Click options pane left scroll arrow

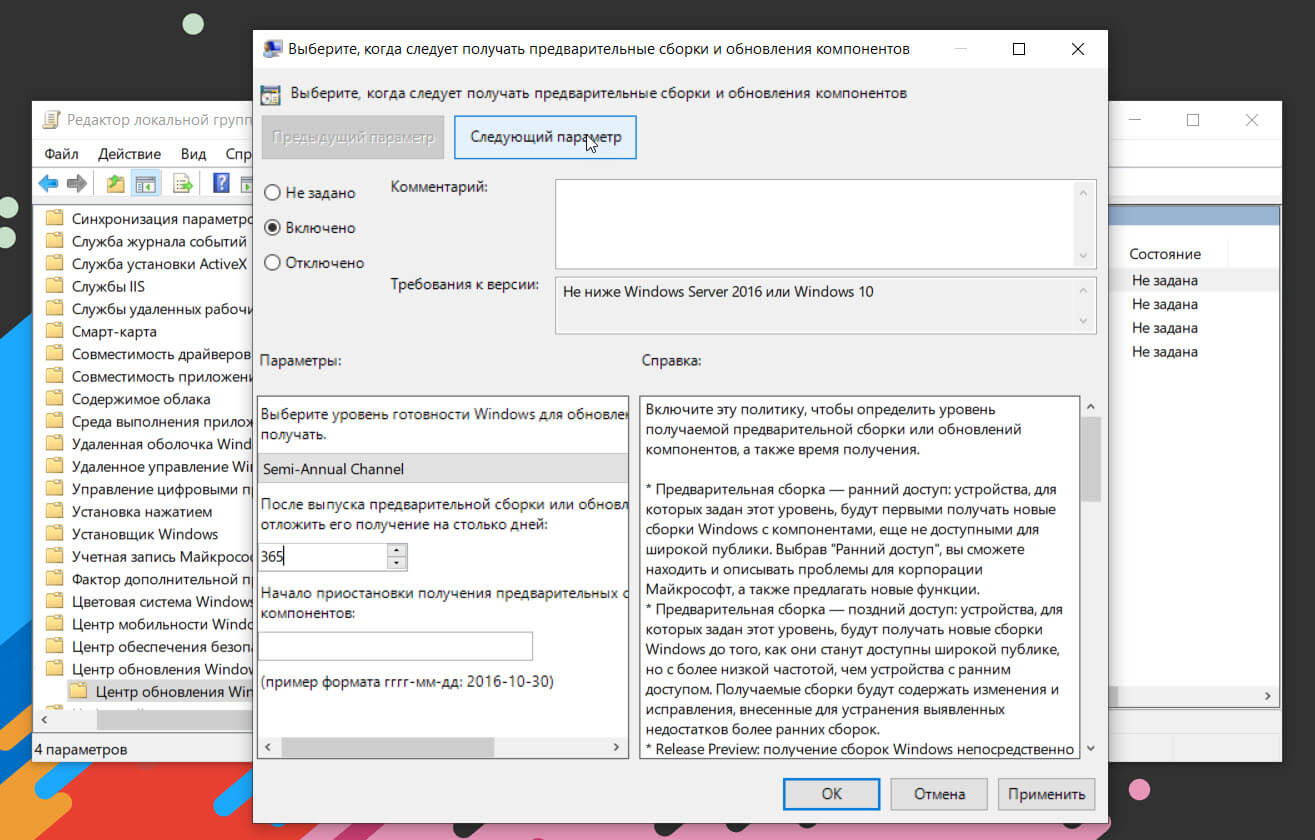[x=268, y=747]
